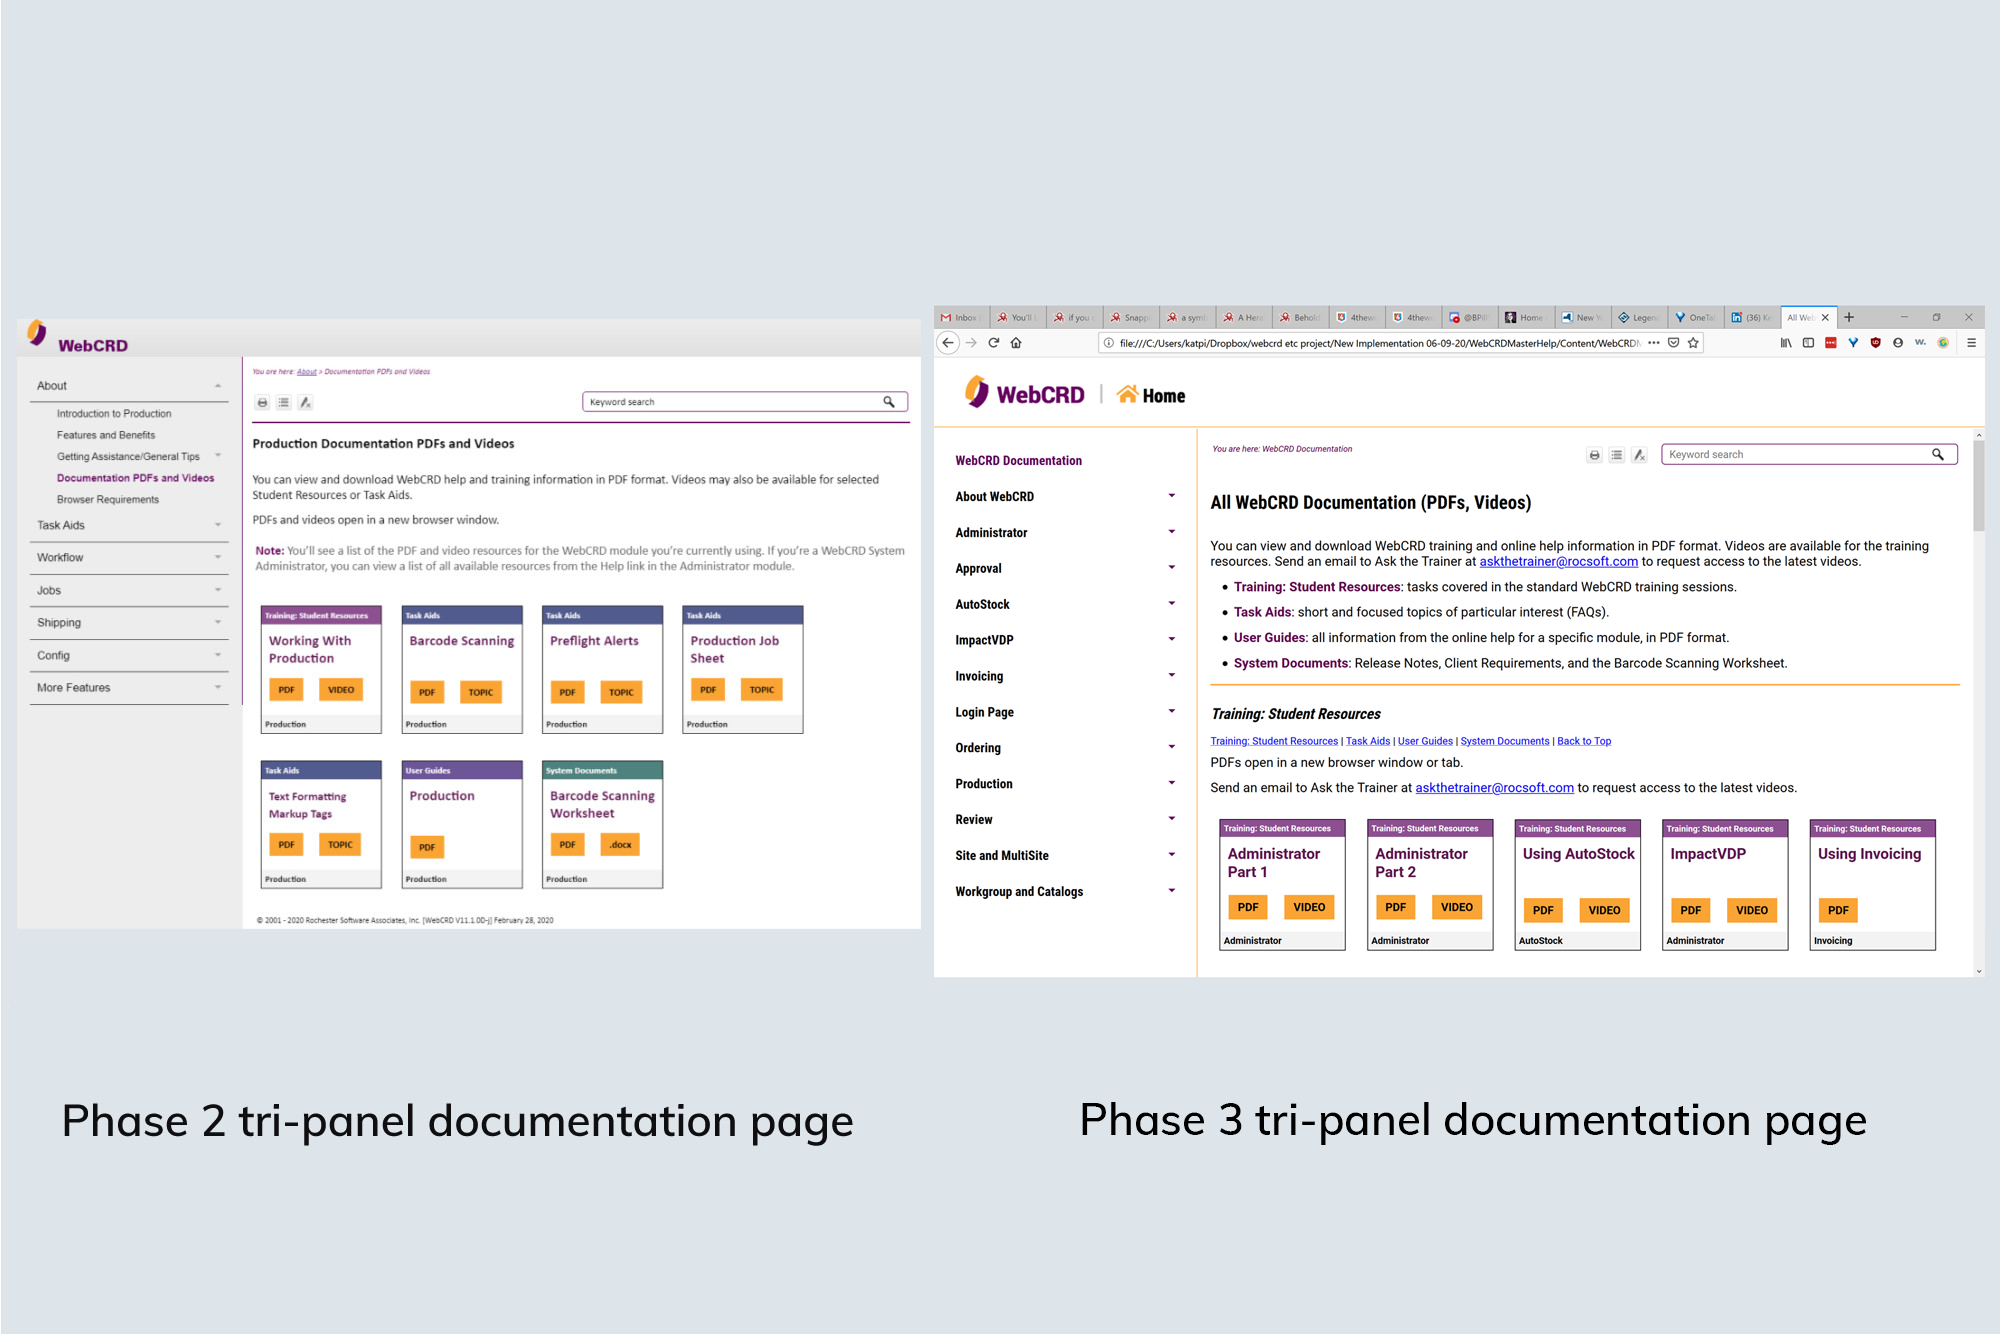The image size is (2000, 1334).
Task: Click the expand-all list icon in Phase 3 toolbar
Action: [x=1616, y=455]
